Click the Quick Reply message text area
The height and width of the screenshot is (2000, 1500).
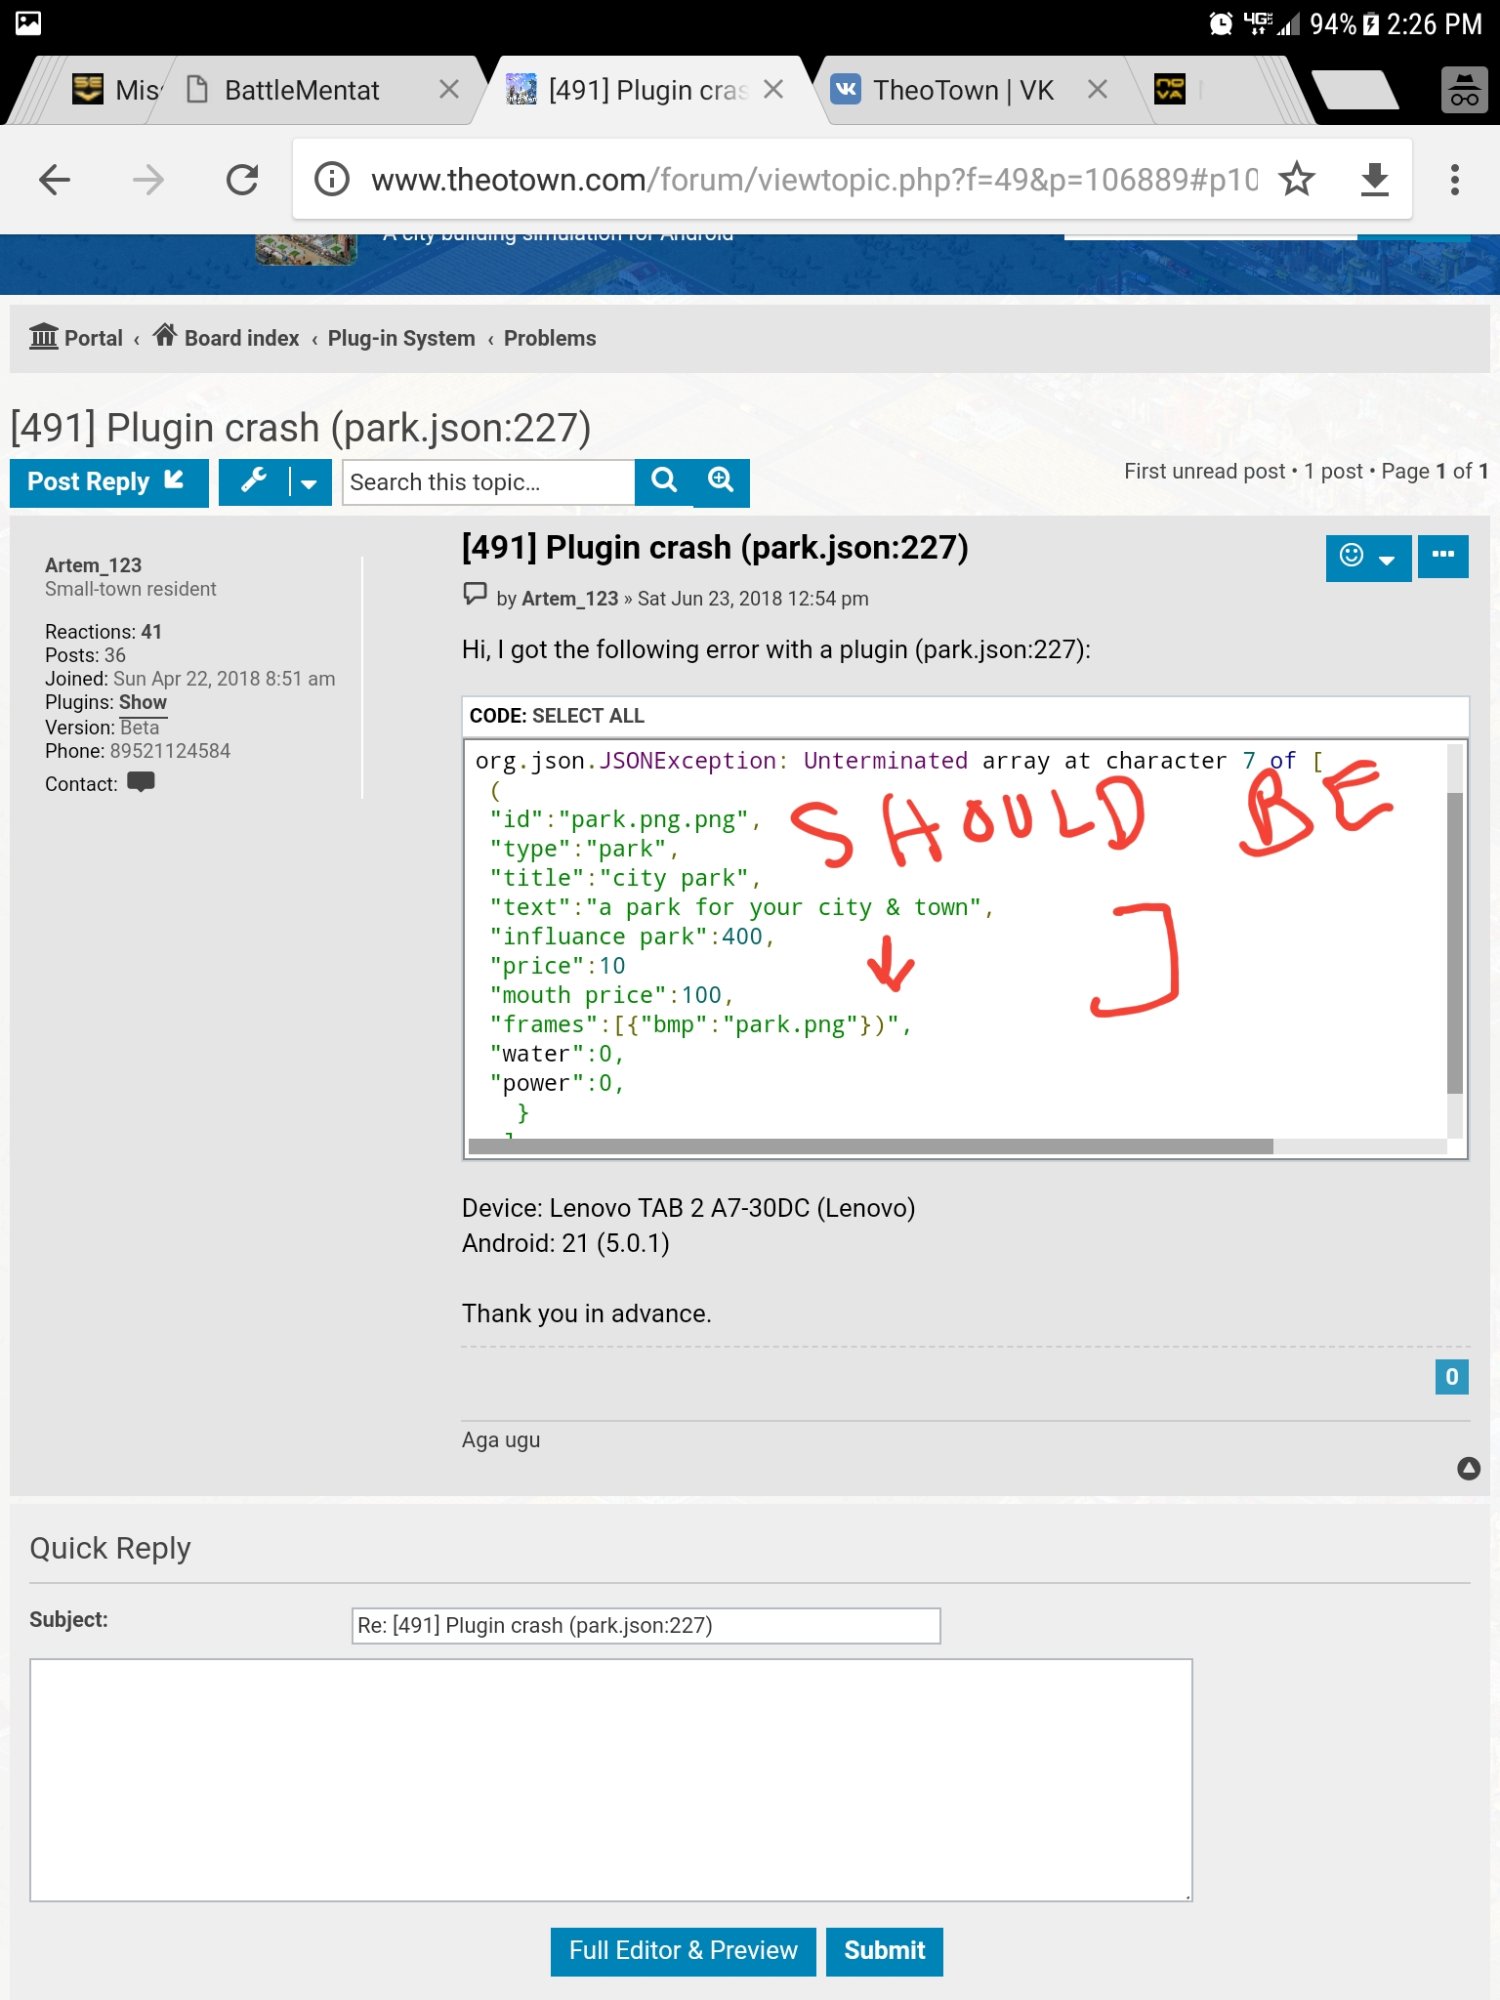611,1780
